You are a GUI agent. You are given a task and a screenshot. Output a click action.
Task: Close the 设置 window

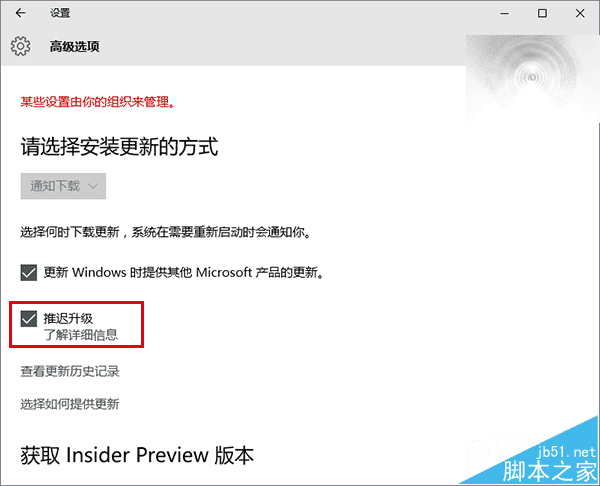click(x=580, y=13)
